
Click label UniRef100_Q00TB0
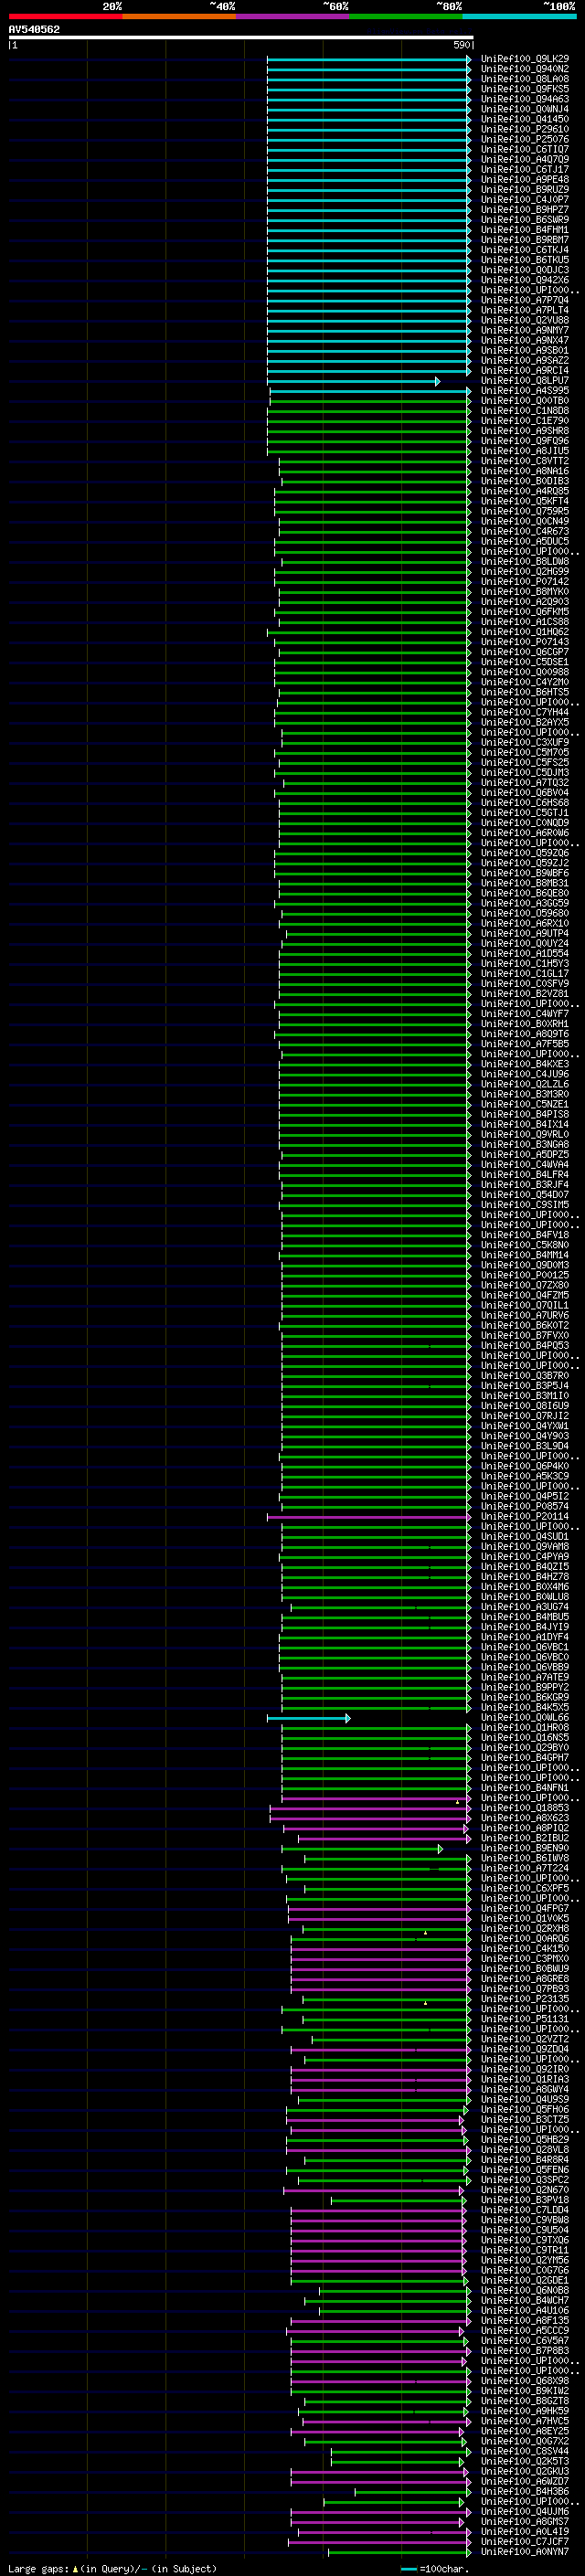point(525,401)
